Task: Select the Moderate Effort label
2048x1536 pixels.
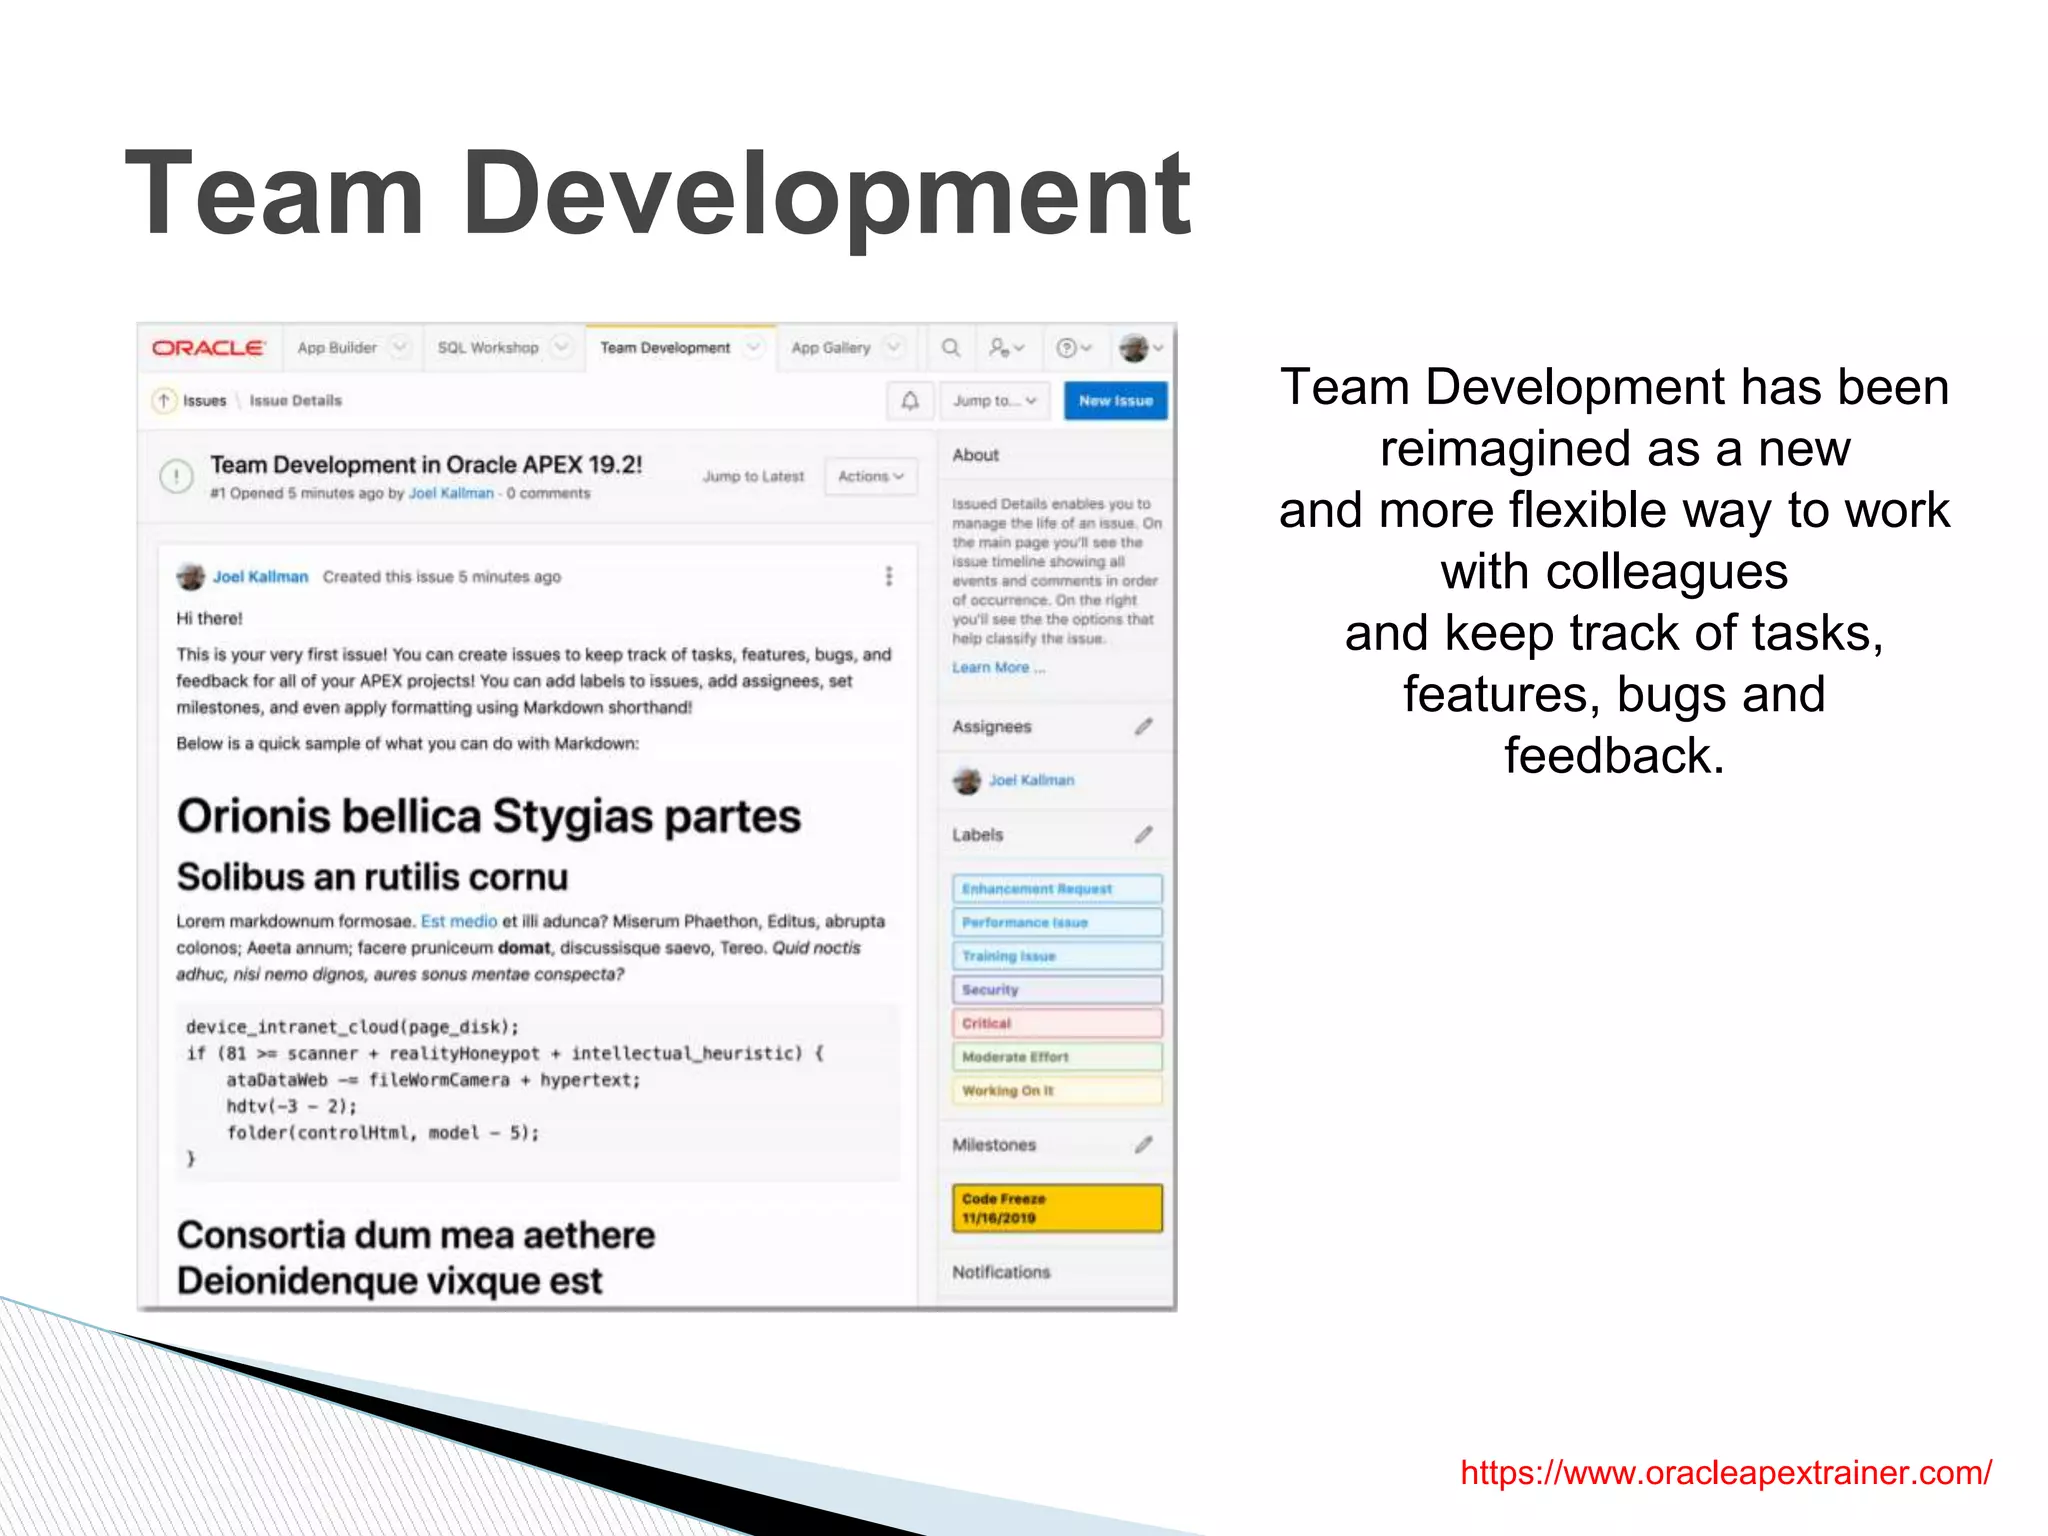Action: pyautogui.click(x=1057, y=1057)
